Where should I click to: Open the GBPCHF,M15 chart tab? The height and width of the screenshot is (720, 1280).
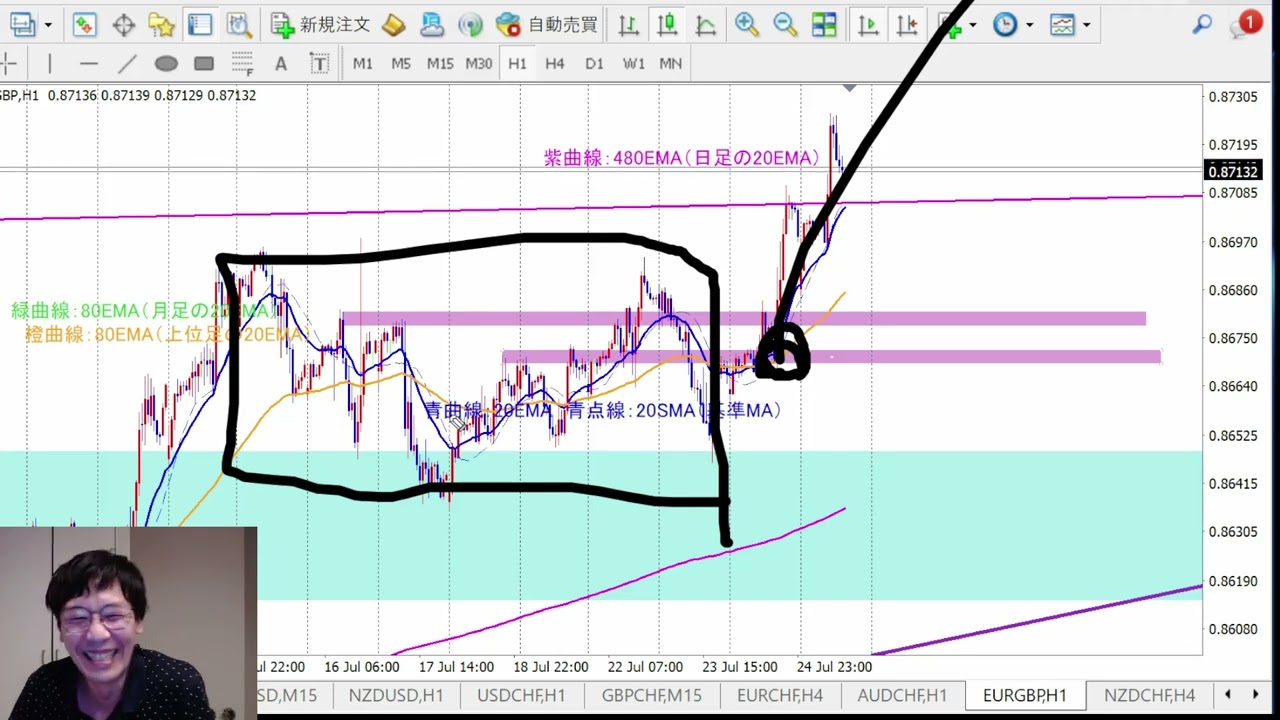point(651,695)
